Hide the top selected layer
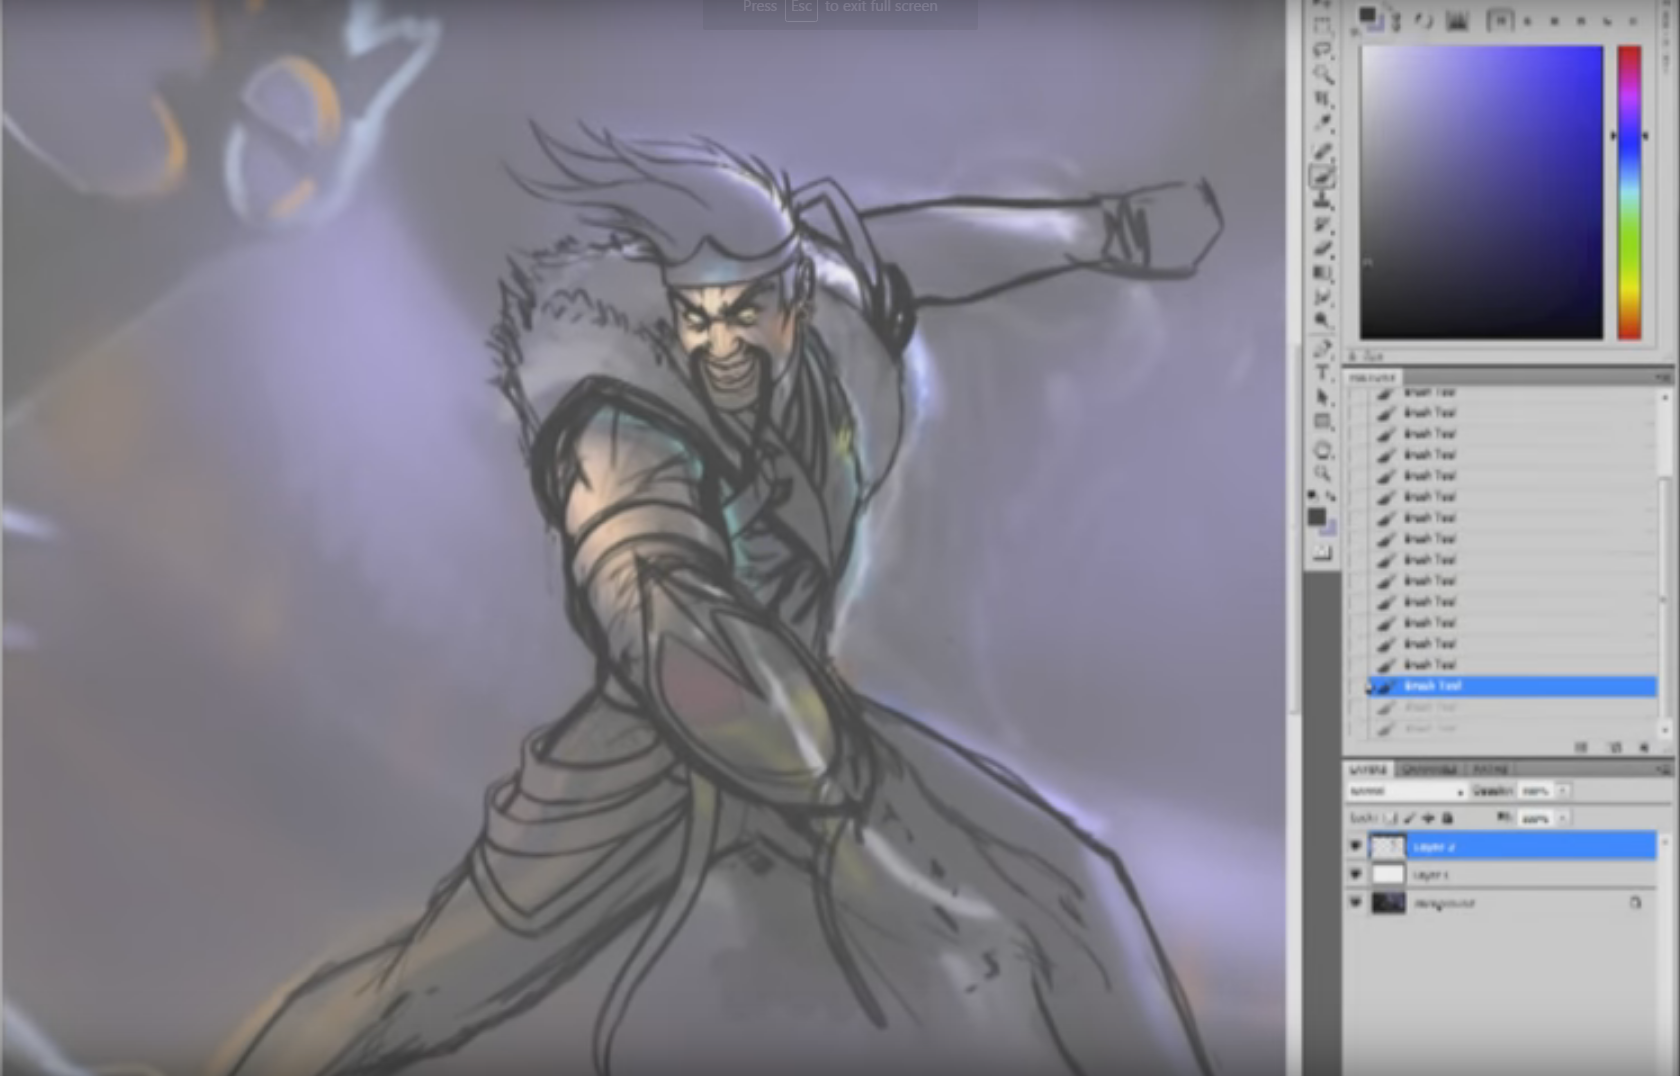 [x=1356, y=846]
